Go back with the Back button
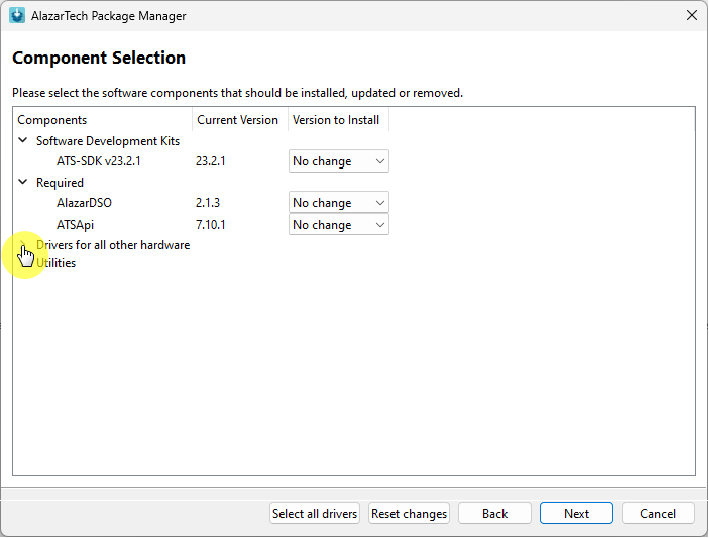This screenshot has width=709, height=538. coord(495,514)
